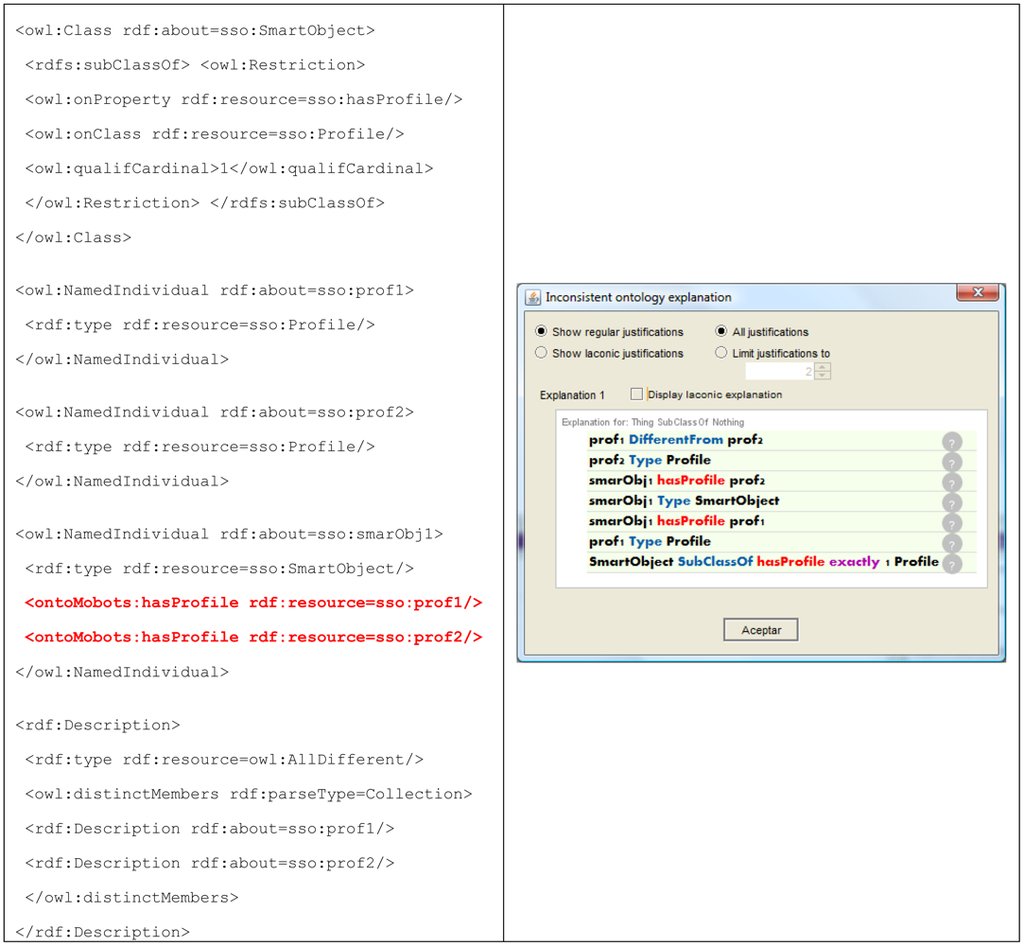
Task: Click the Java icon in dialog title bar
Action: tap(533, 297)
